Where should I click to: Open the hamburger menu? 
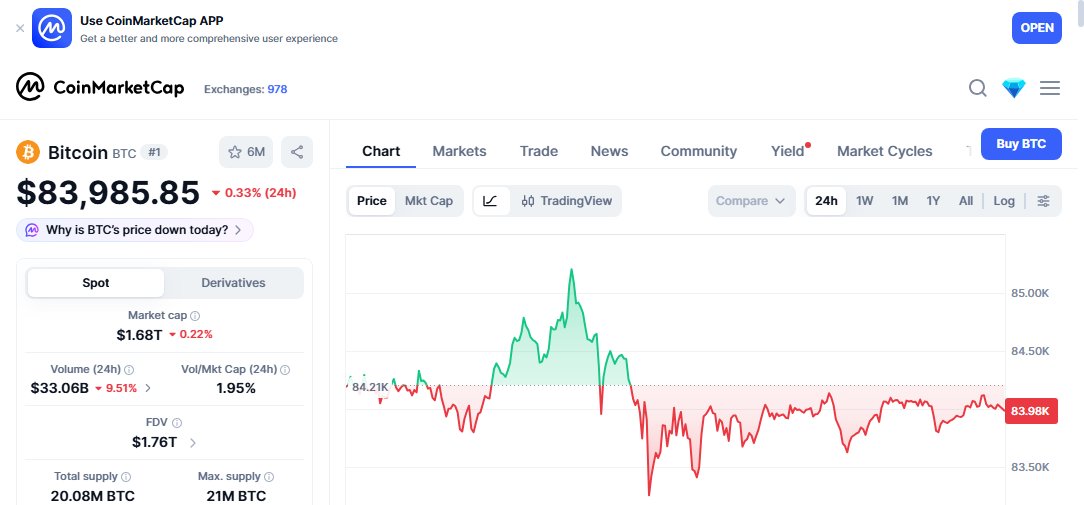click(x=1049, y=88)
